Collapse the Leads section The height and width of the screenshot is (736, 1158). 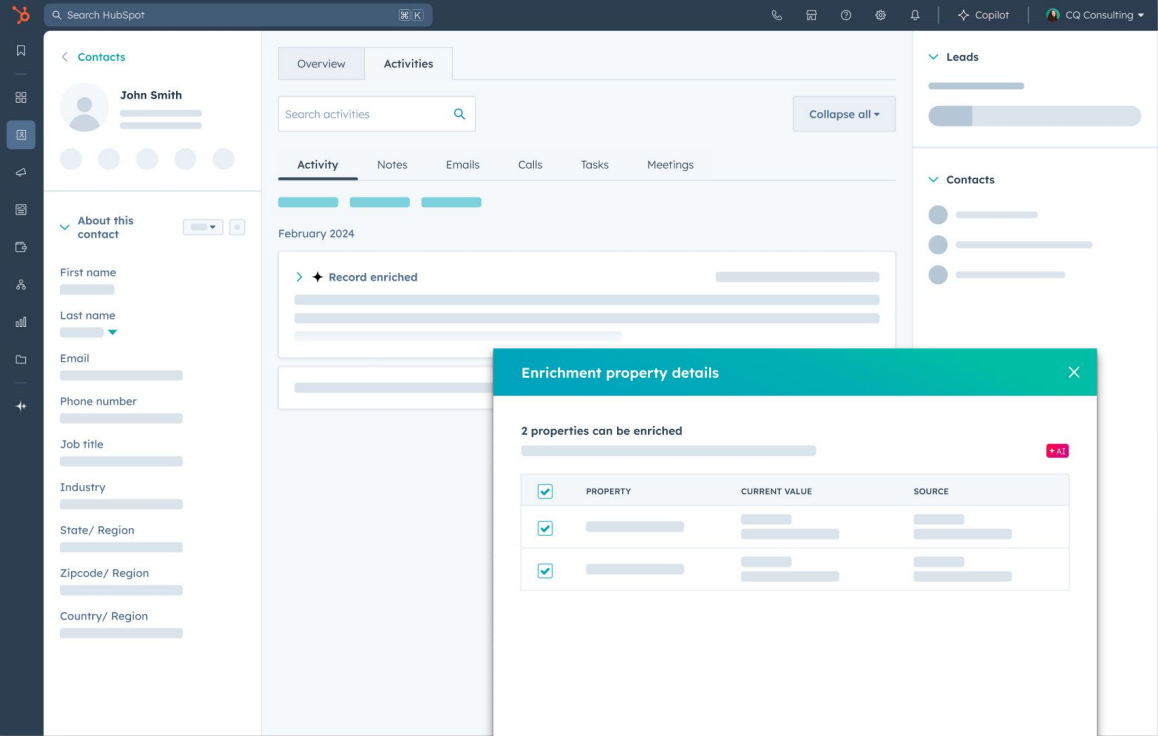point(933,57)
